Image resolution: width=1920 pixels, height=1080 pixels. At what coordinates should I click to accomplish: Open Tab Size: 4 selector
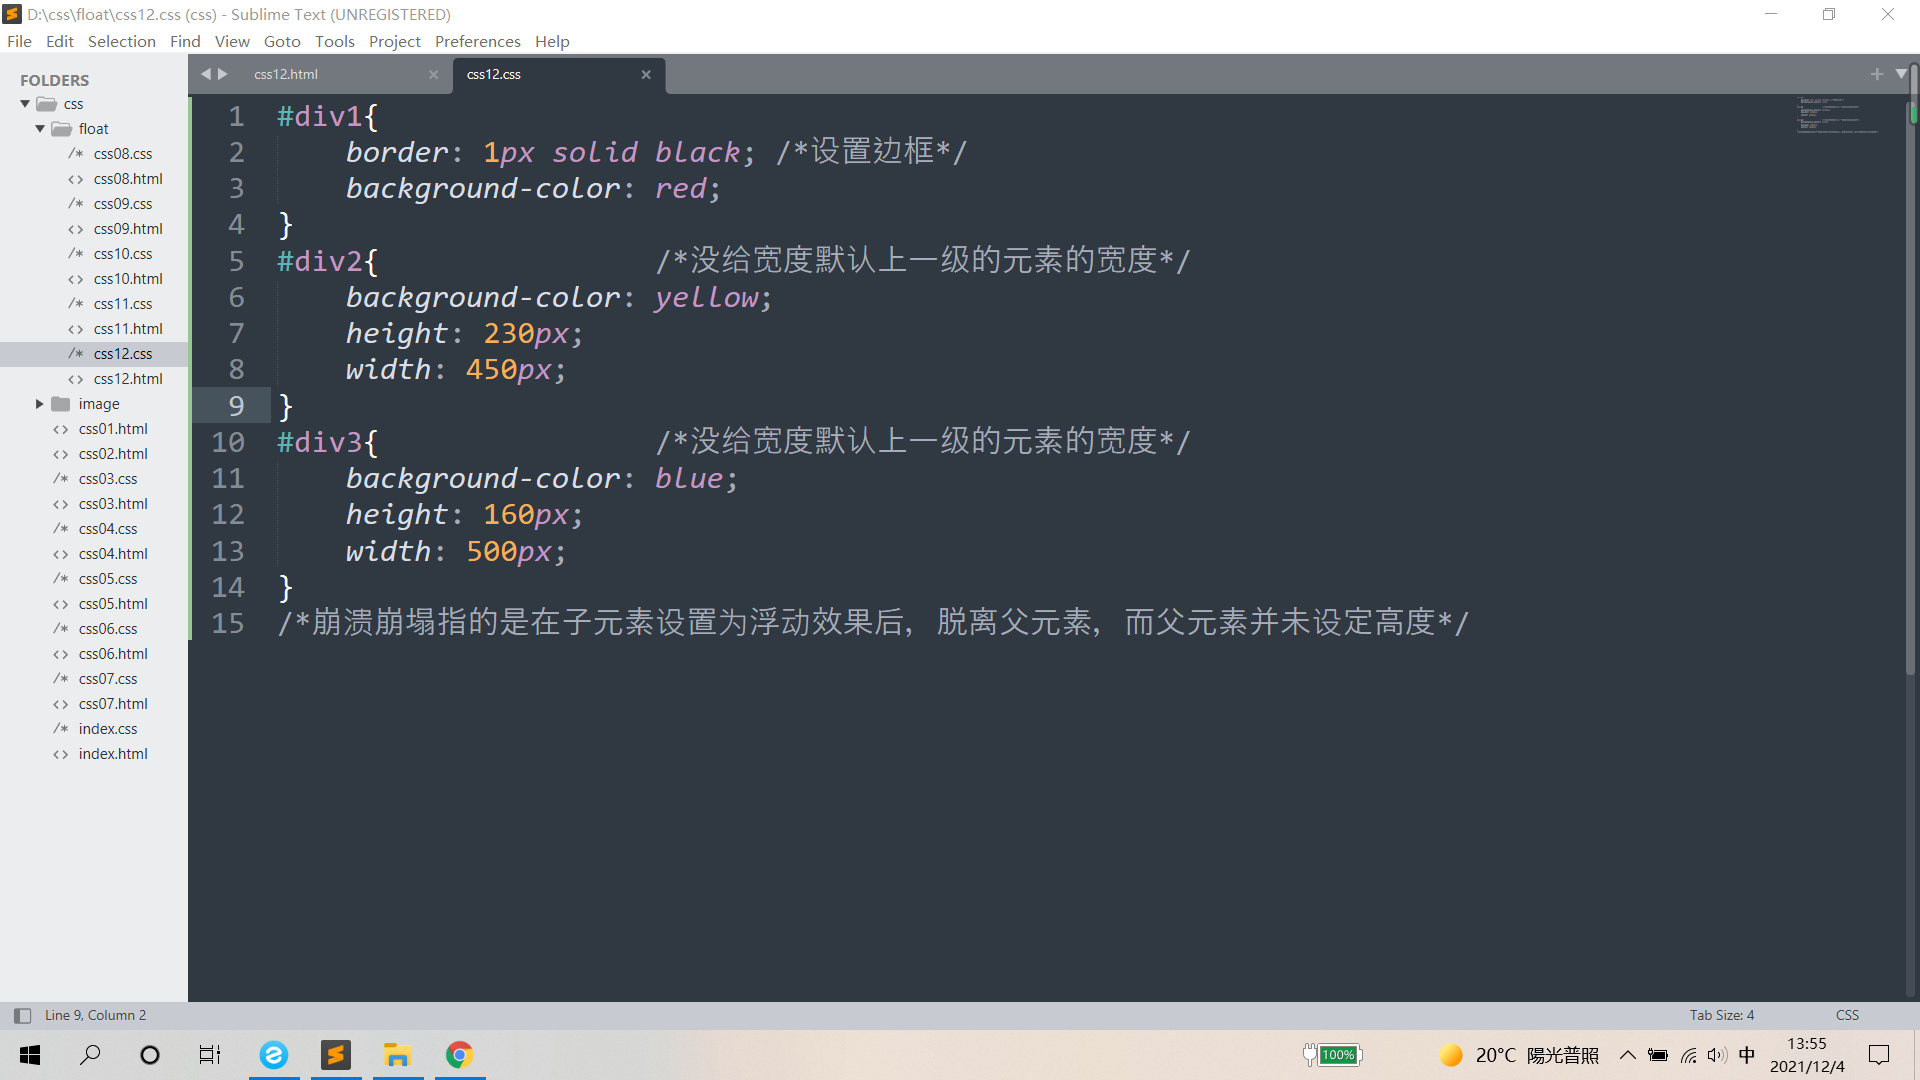coord(1722,1015)
